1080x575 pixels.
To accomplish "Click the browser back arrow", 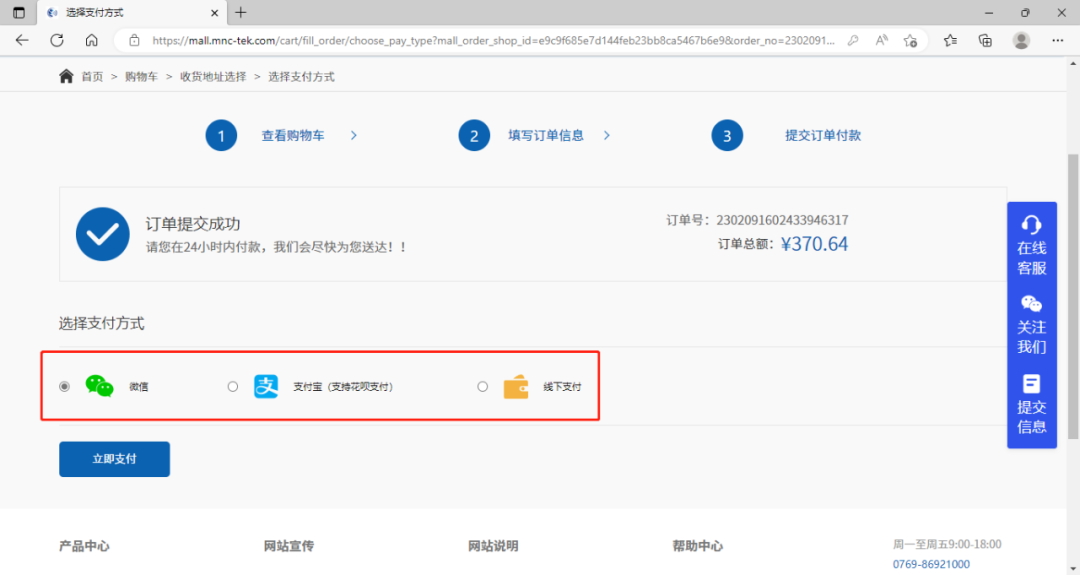I will pos(22,41).
